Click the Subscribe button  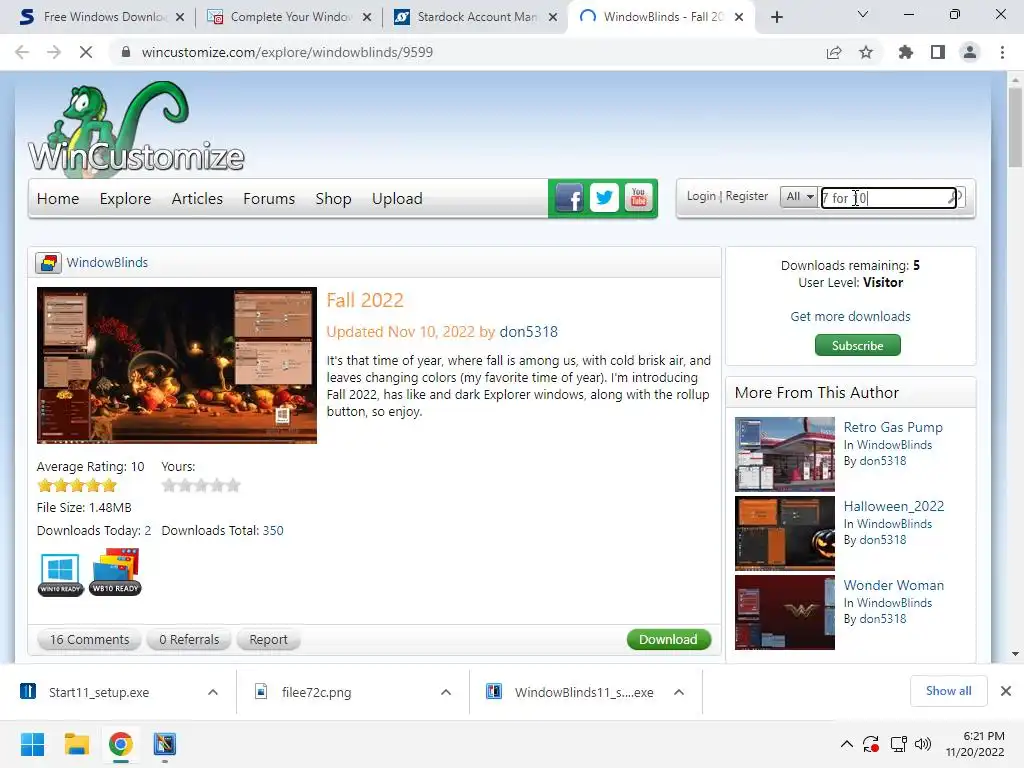point(857,345)
